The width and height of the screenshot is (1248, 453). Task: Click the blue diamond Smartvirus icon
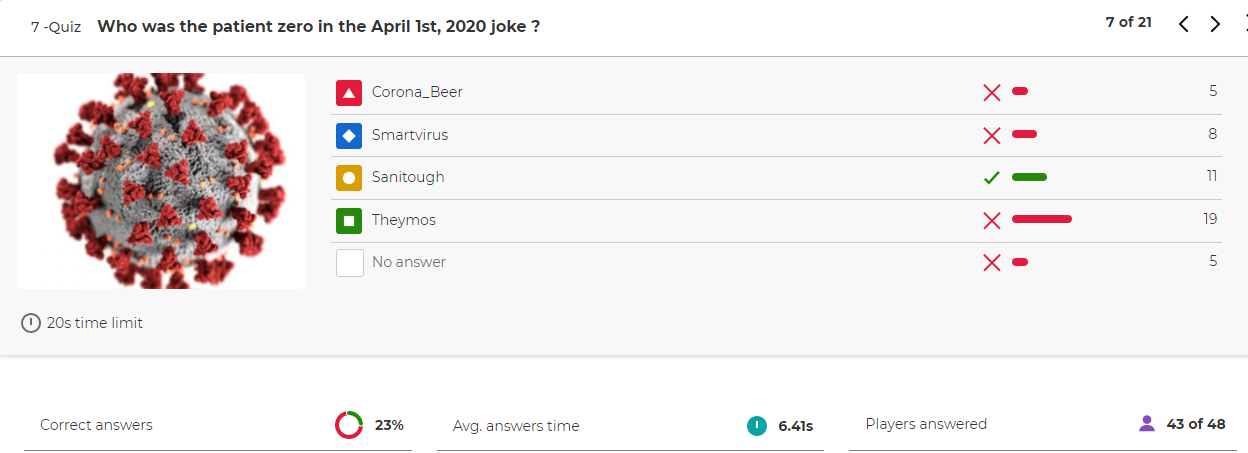pyautogui.click(x=349, y=135)
